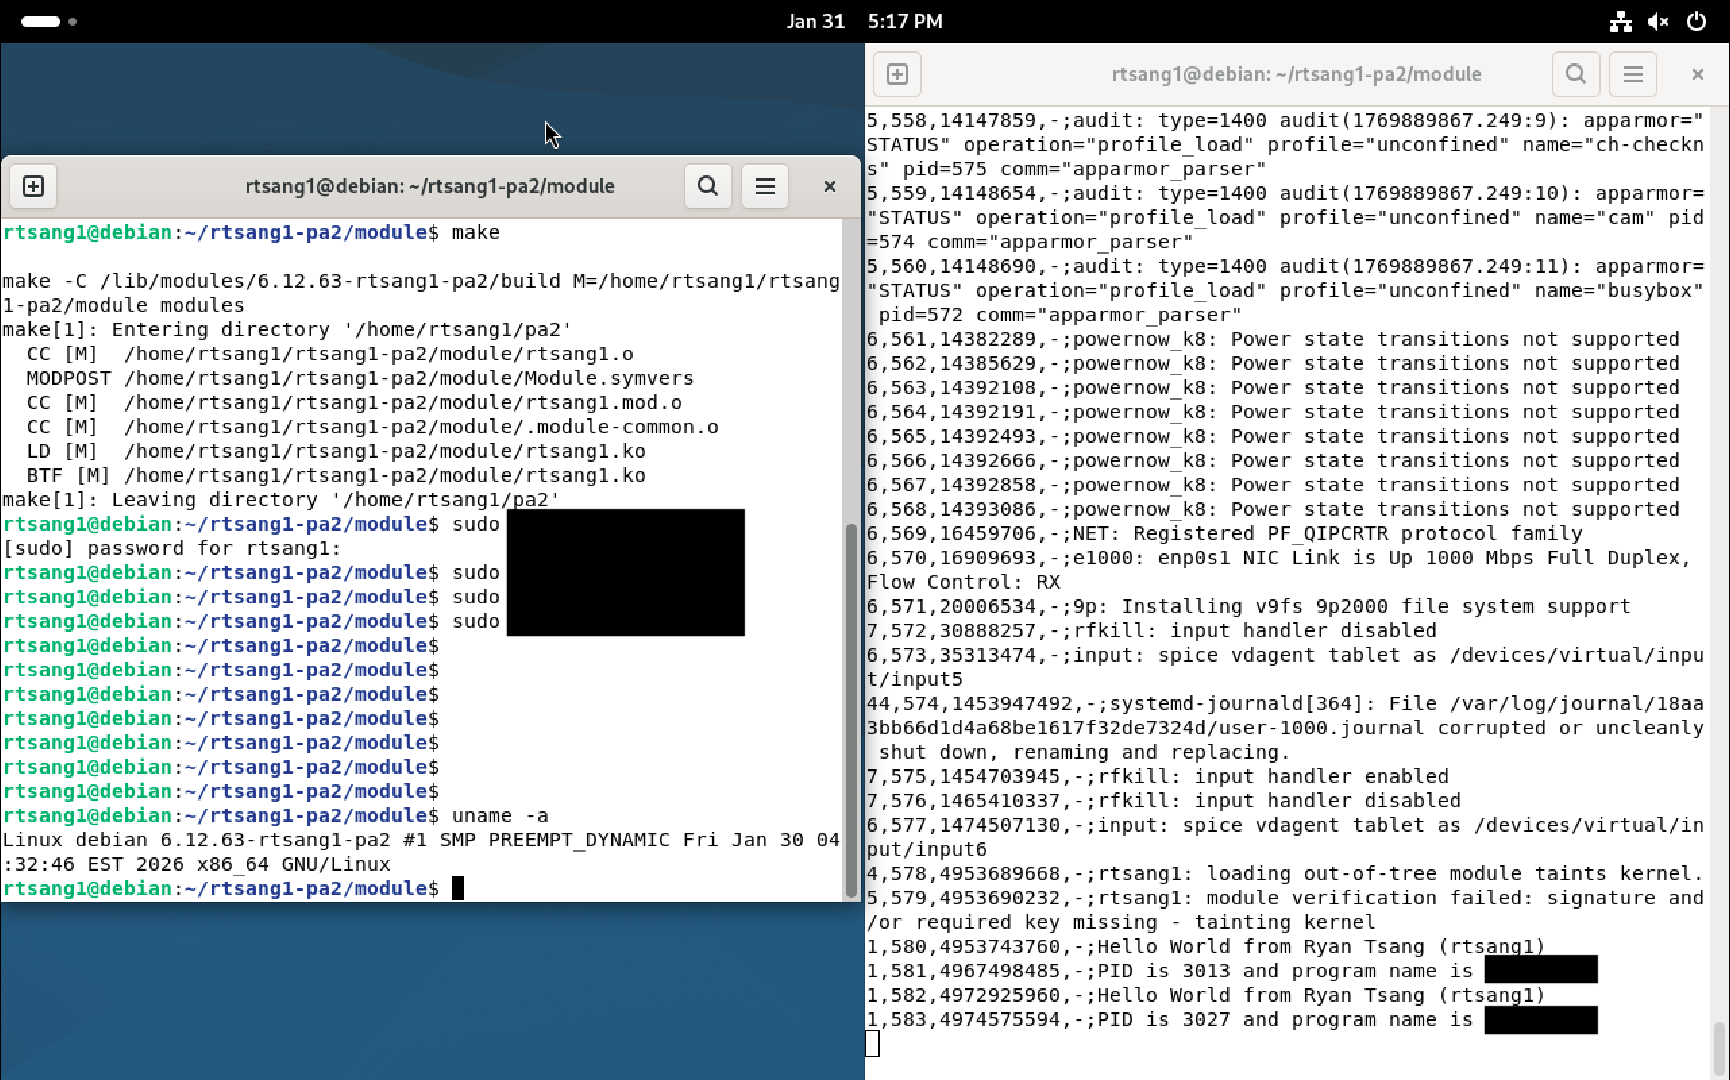Click the muted volume icon
1730x1080 pixels.
1658,21
